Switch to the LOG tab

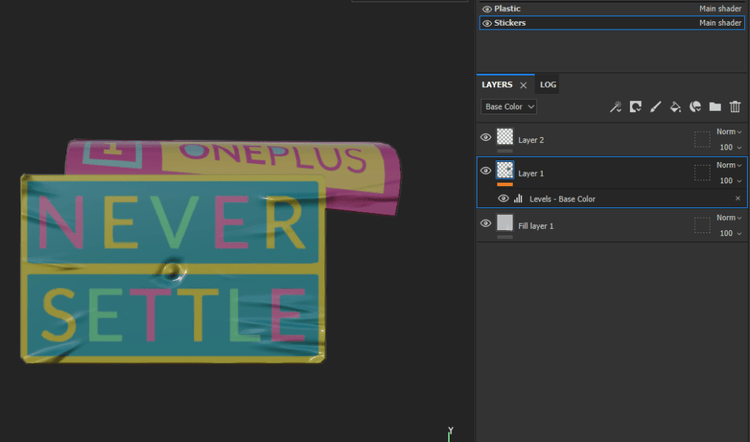(548, 85)
